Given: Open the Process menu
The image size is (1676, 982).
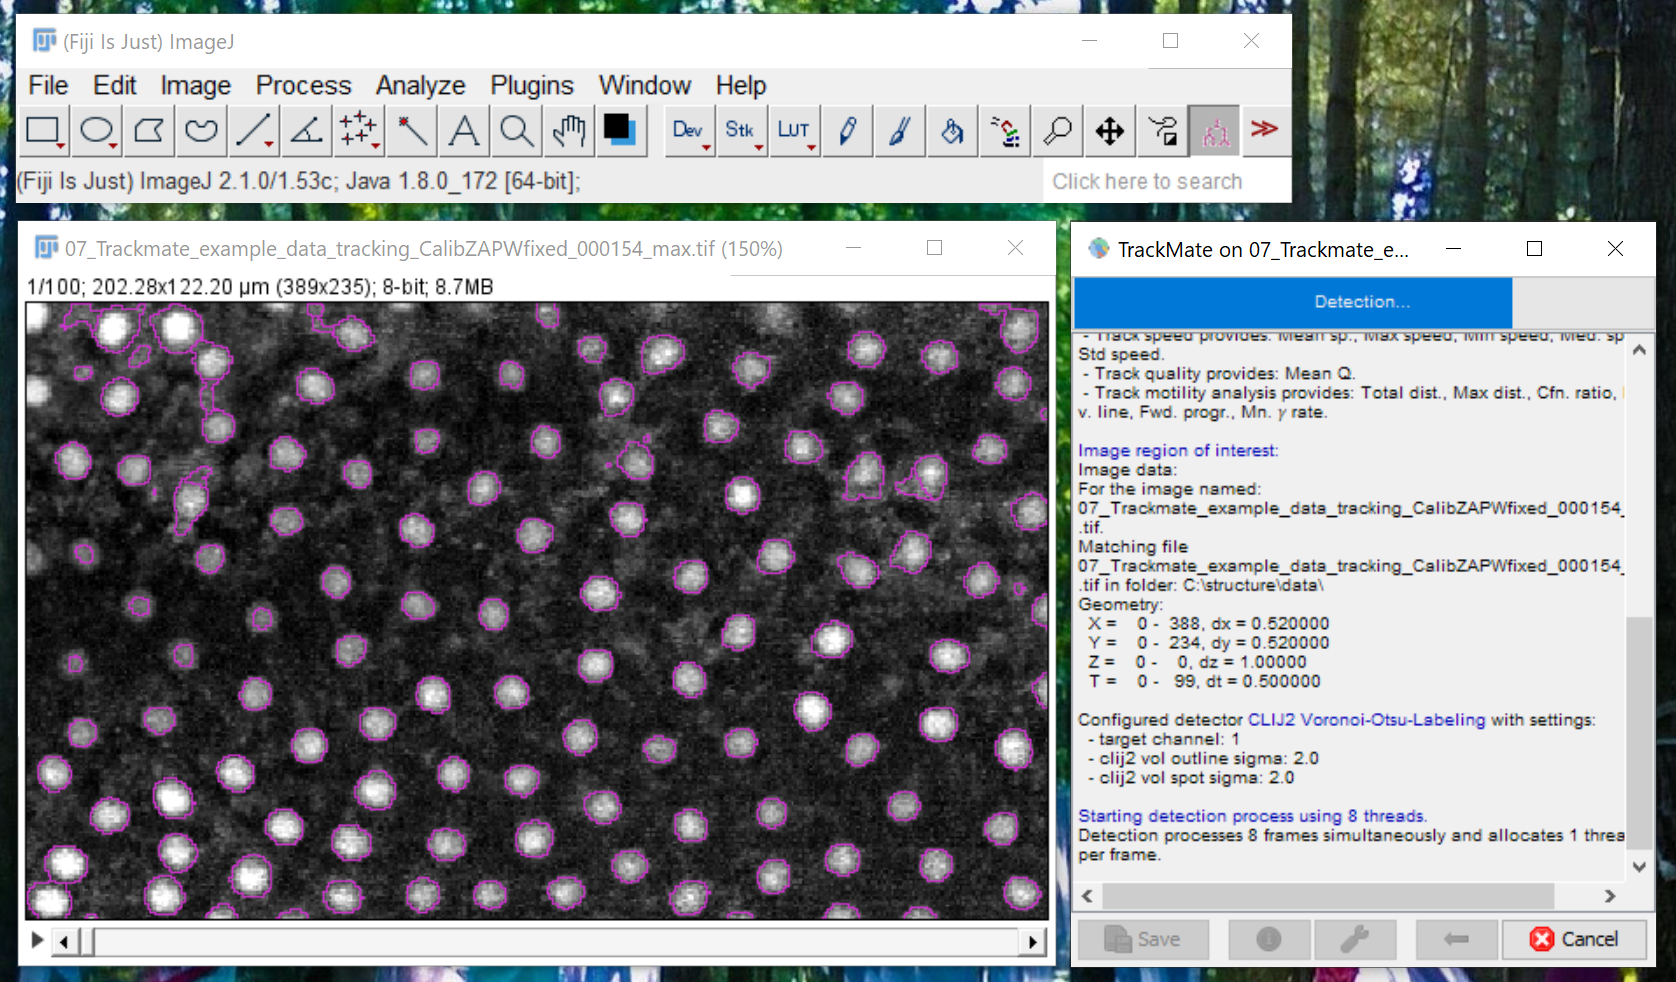Looking at the screenshot, I should (304, 85).
